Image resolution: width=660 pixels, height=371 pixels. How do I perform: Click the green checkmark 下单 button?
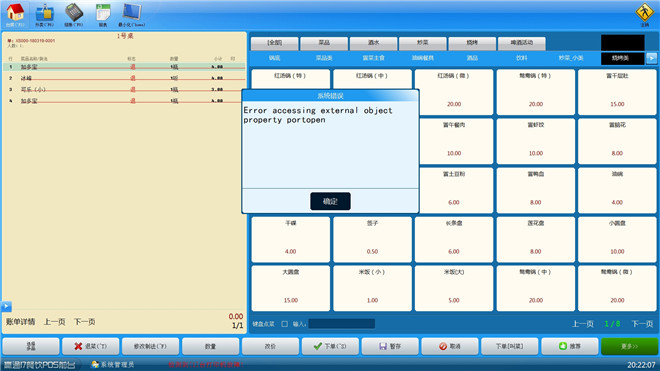point(330,346)
